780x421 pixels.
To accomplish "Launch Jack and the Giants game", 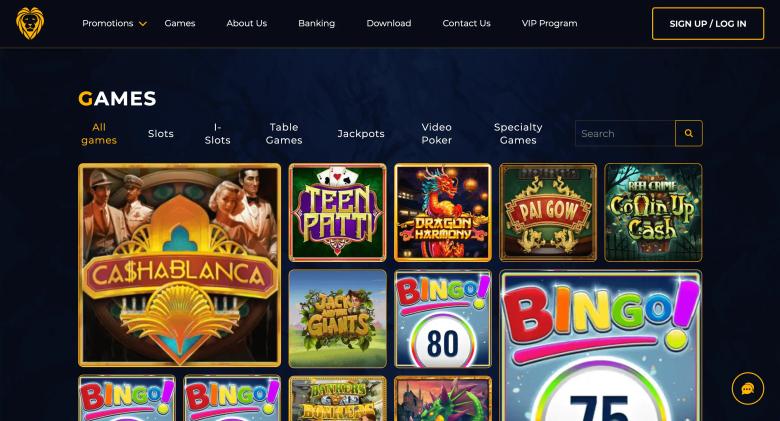I will [x=337, y=318].
